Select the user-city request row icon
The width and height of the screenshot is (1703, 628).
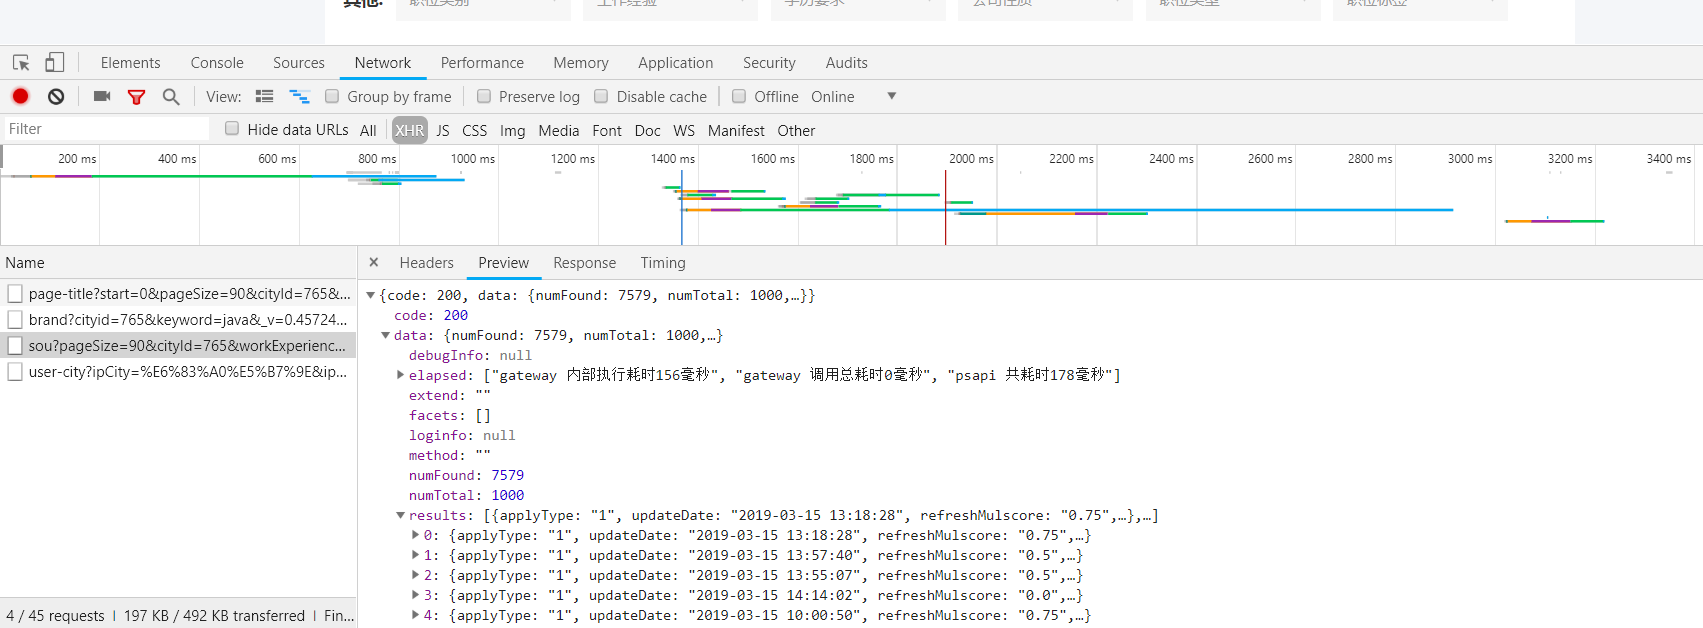tap(15, 371)
